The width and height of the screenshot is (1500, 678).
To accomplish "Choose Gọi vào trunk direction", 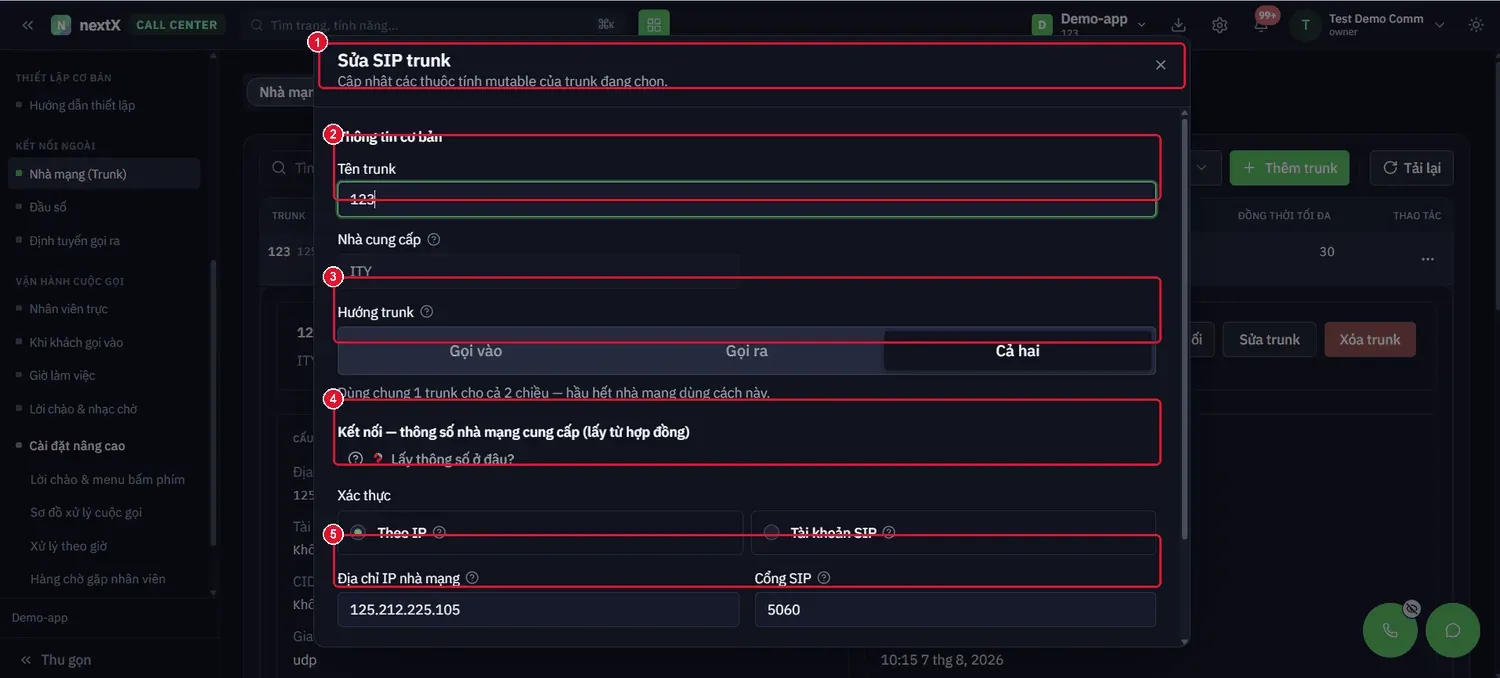I will (x=476, y=351).
